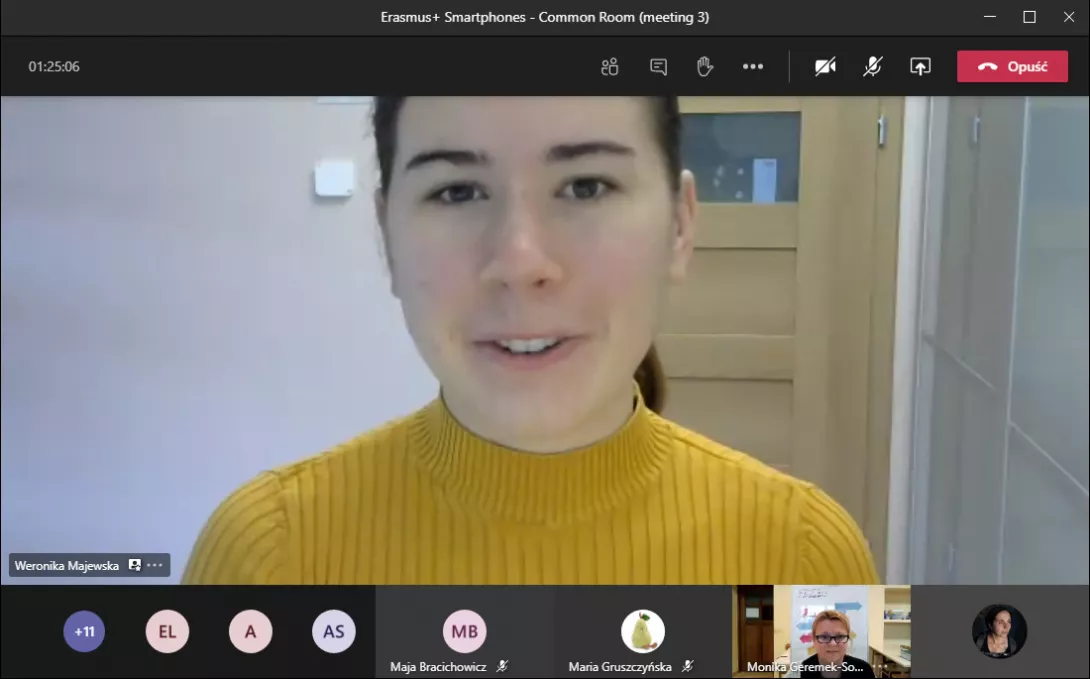The image size is (1090, 679).
Task: Click the A participant avatar
Action: tap(250, 632)
